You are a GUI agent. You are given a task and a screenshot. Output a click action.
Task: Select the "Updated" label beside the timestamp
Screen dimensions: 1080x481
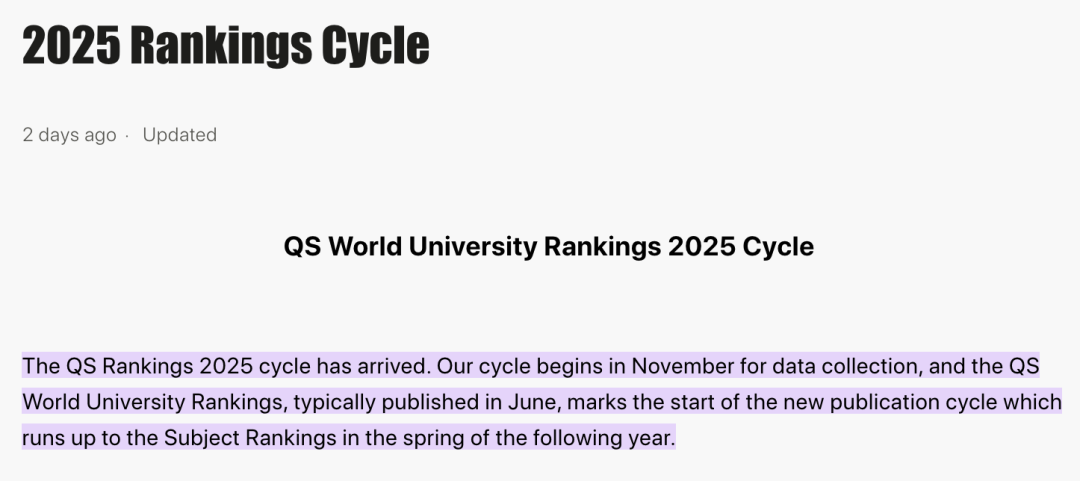[180, 134]
